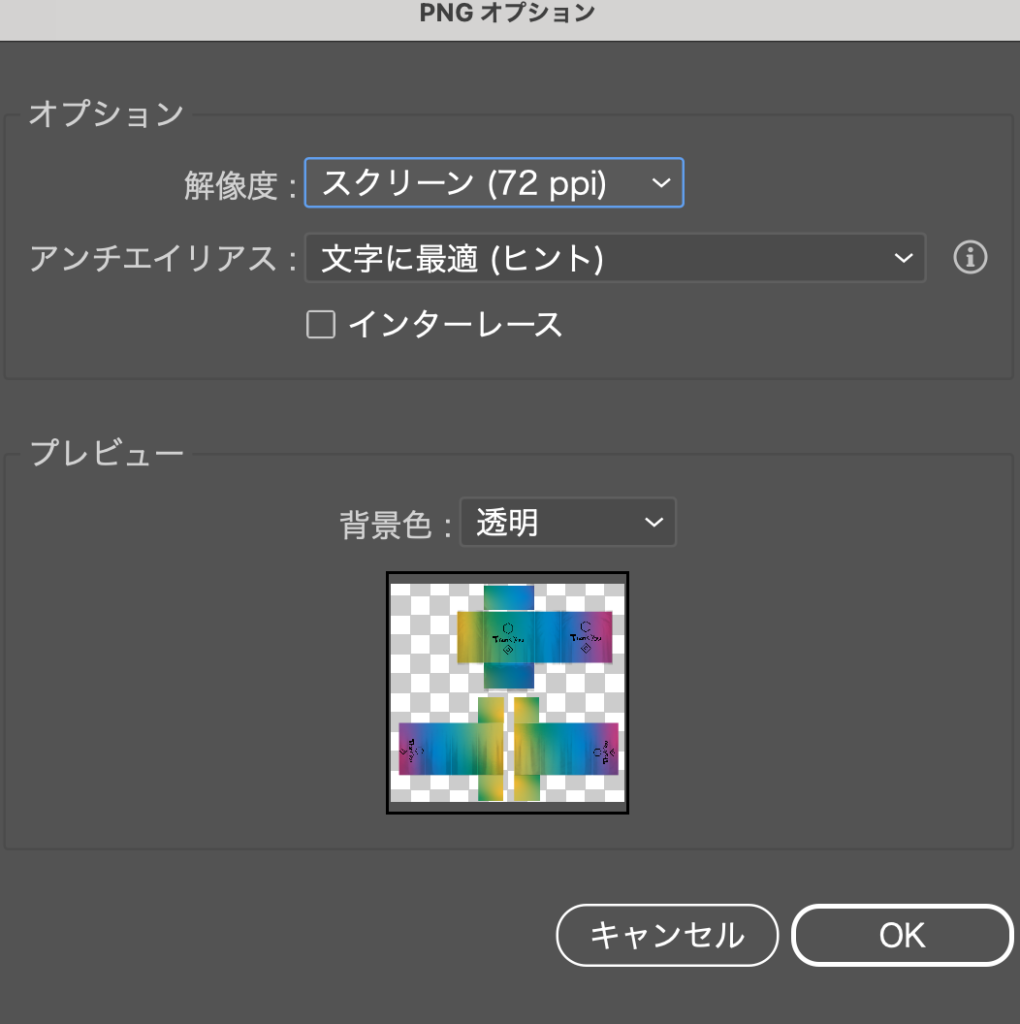Image resolution: width=1020 pixels, height=1024 pixels.
Task: Click the chevron arrow on 文字に最適 (ヒント)
Action: 903,259
